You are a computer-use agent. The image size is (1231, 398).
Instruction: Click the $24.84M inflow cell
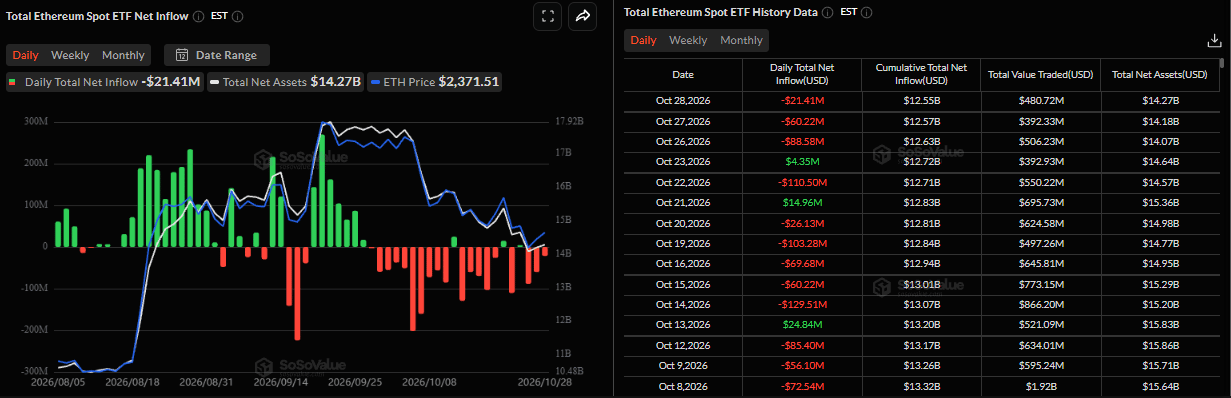[x=802, y=324]
